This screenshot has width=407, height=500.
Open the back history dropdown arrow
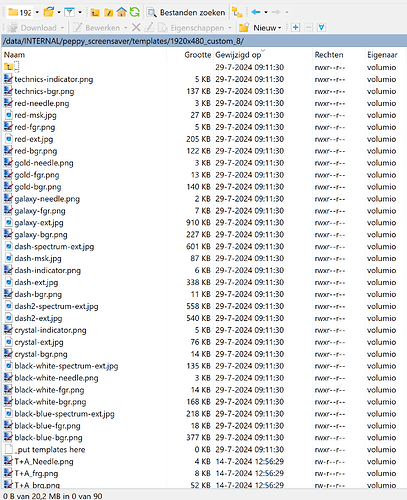266,13
